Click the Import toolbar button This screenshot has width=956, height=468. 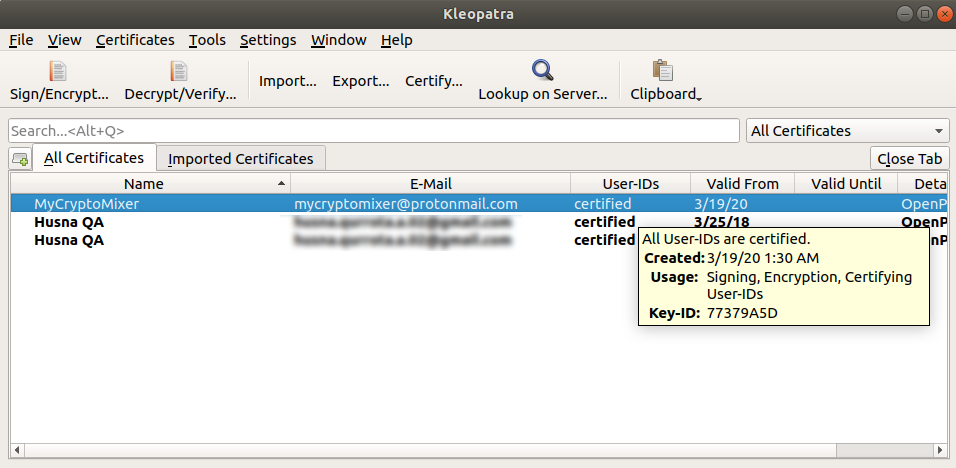tap(288, 81)
